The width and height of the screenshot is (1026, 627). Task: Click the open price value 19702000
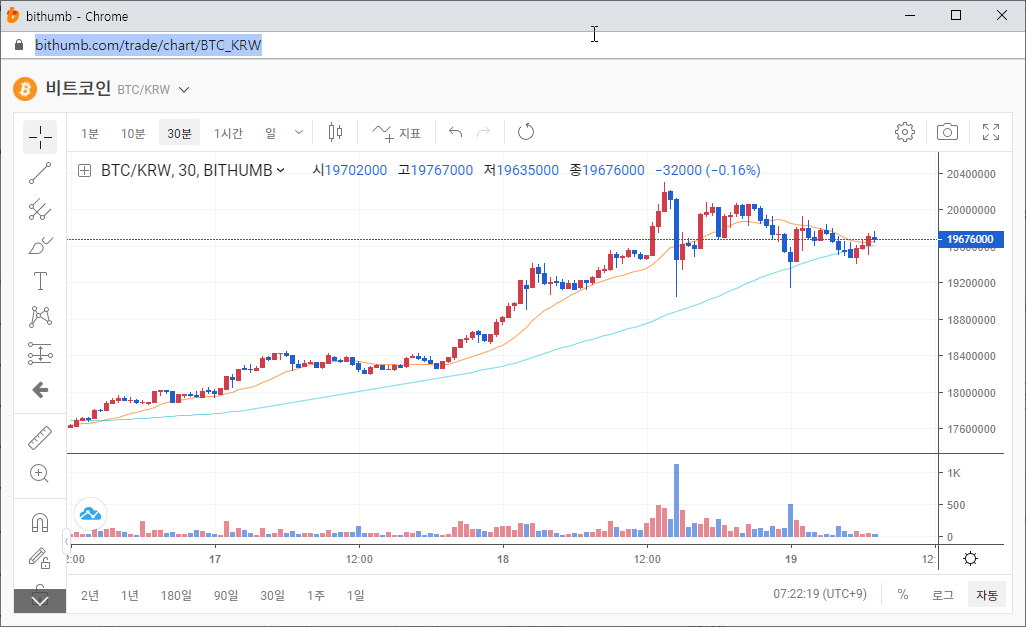[356, 170]
